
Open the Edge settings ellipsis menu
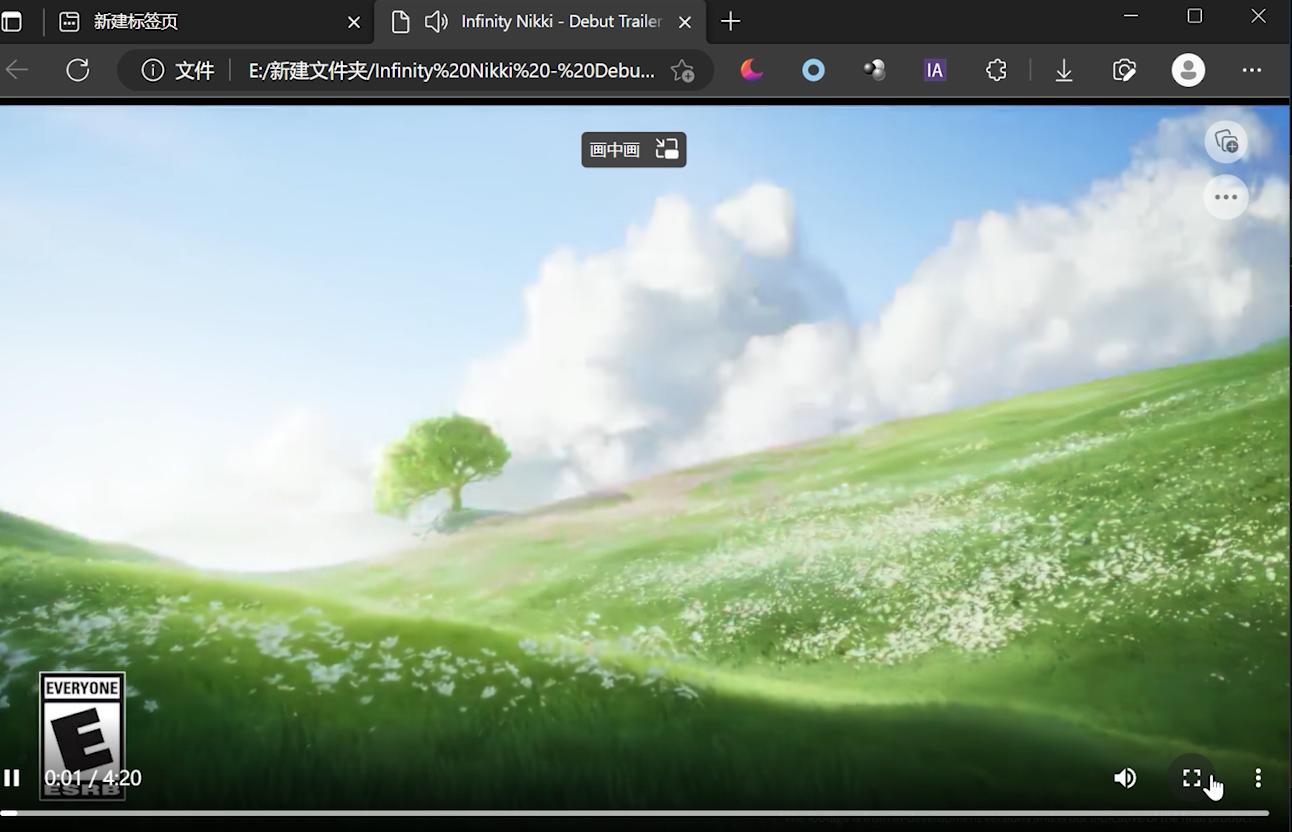[1251, 70]
